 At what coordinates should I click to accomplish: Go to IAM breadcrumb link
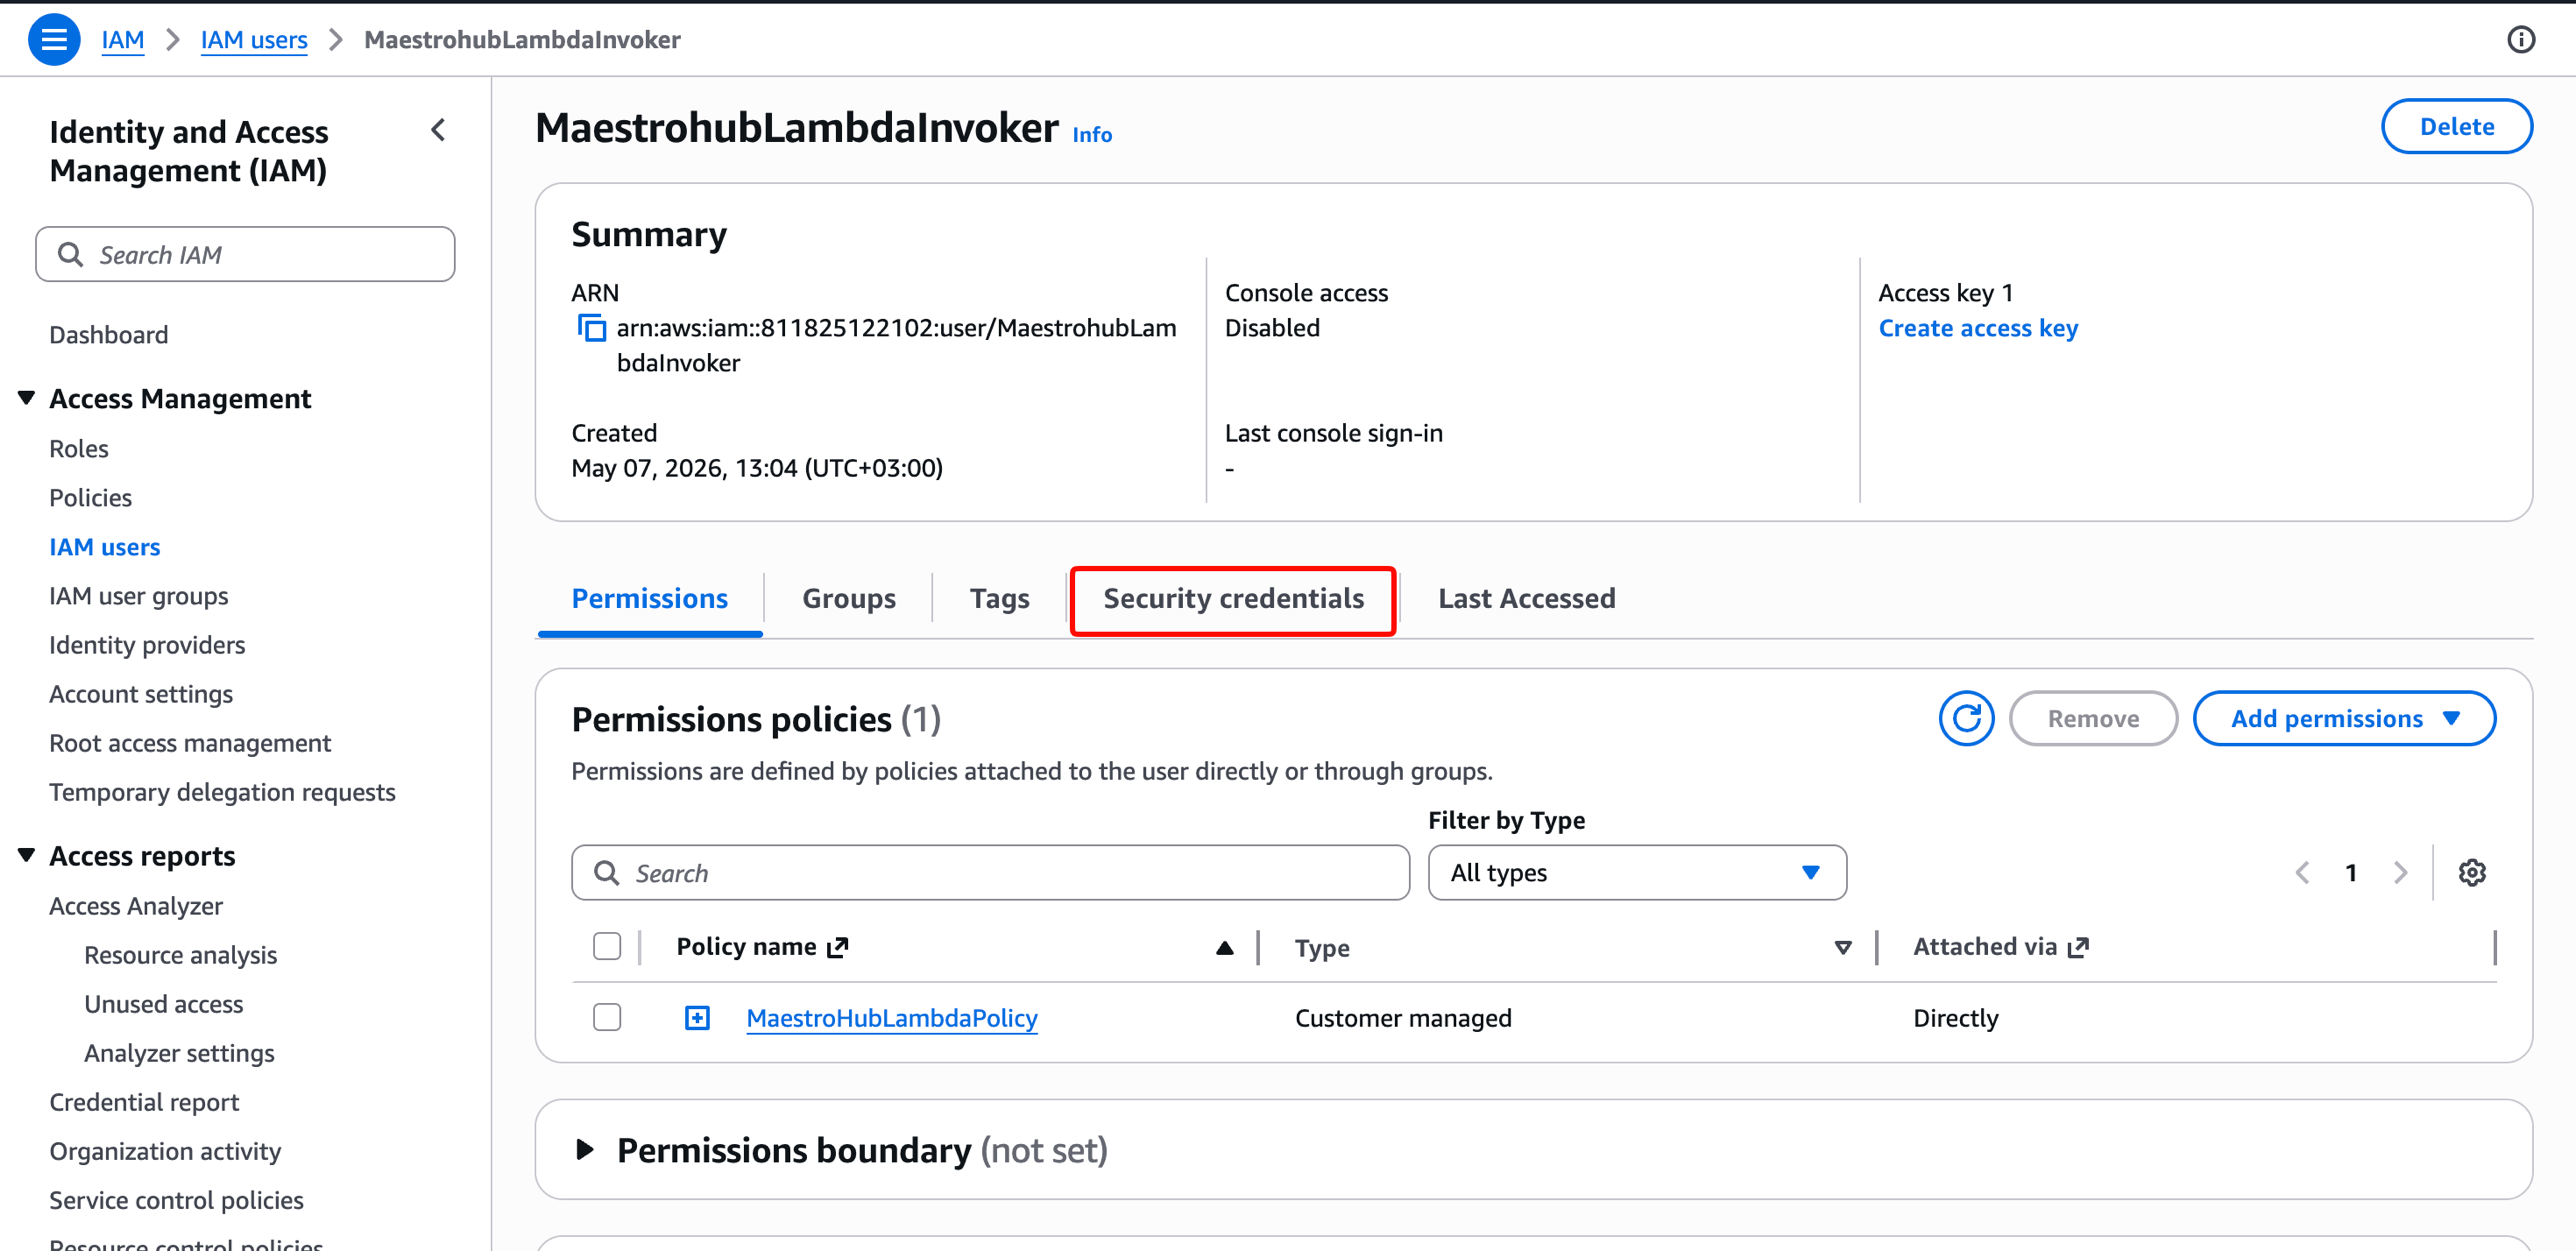click(122, 40)
